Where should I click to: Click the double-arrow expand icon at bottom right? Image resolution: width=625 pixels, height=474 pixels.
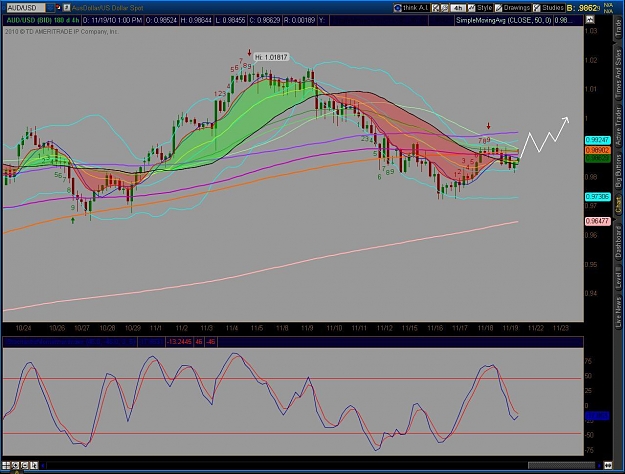coord(608,465)
